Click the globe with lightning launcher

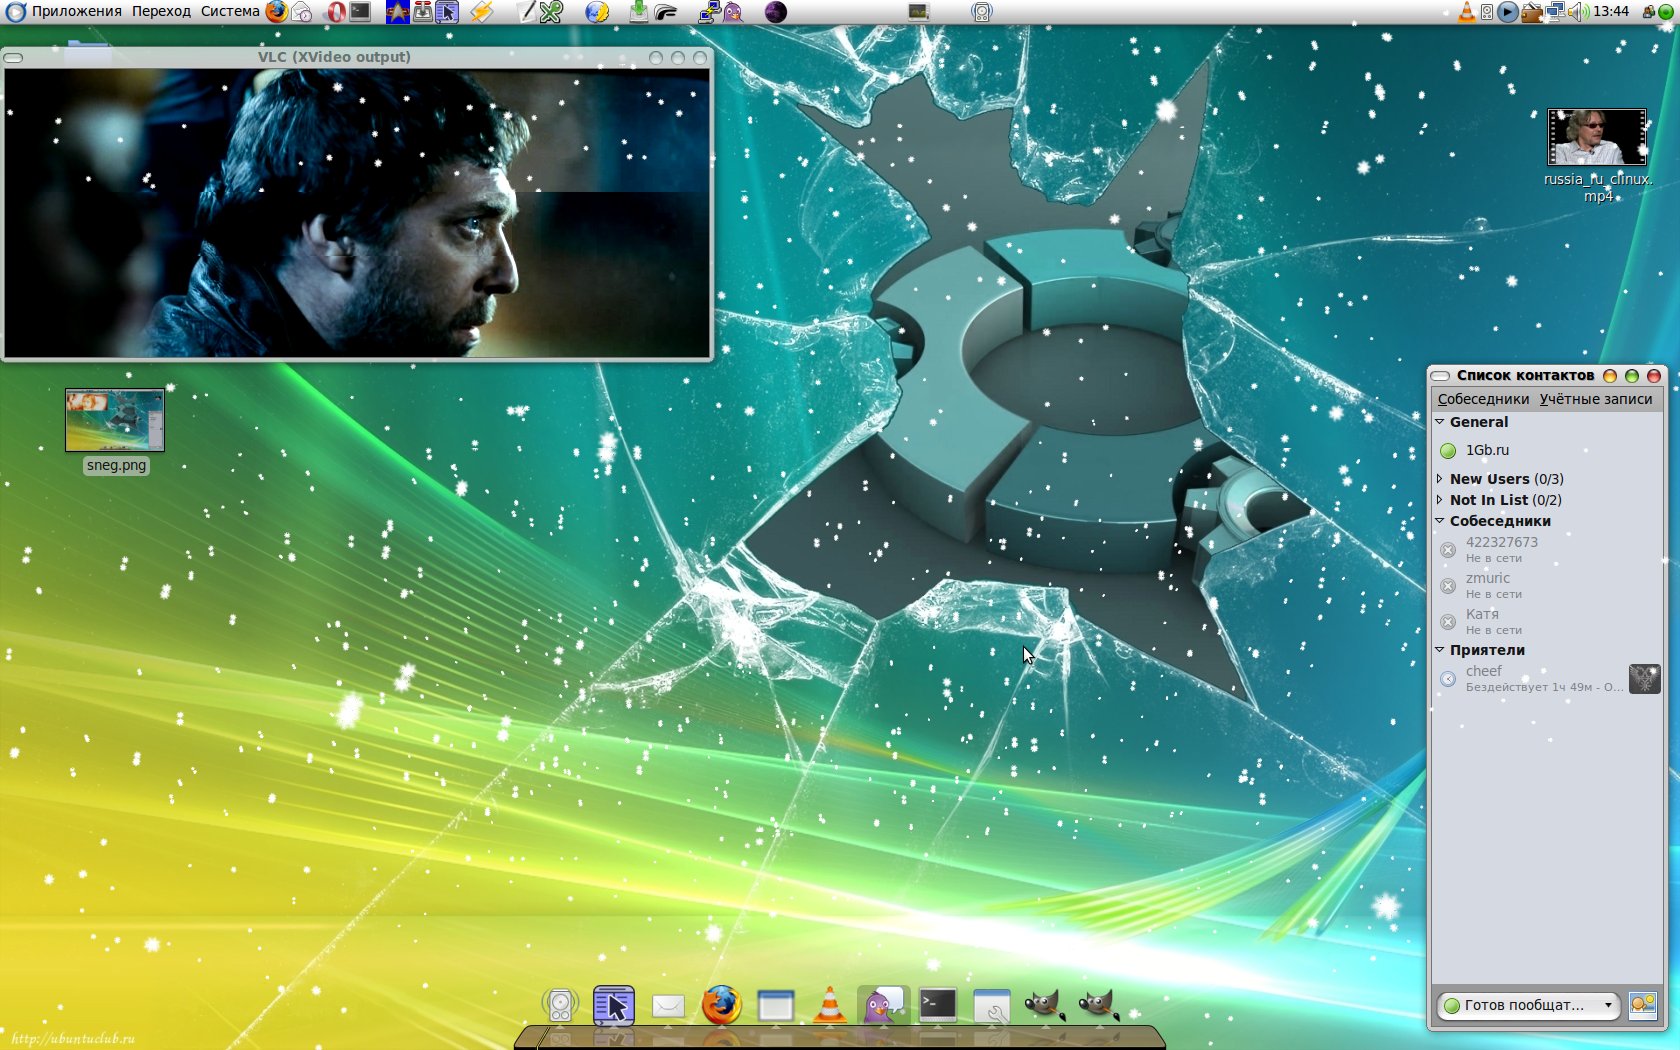pyautogui.click(x=597, y=12)
